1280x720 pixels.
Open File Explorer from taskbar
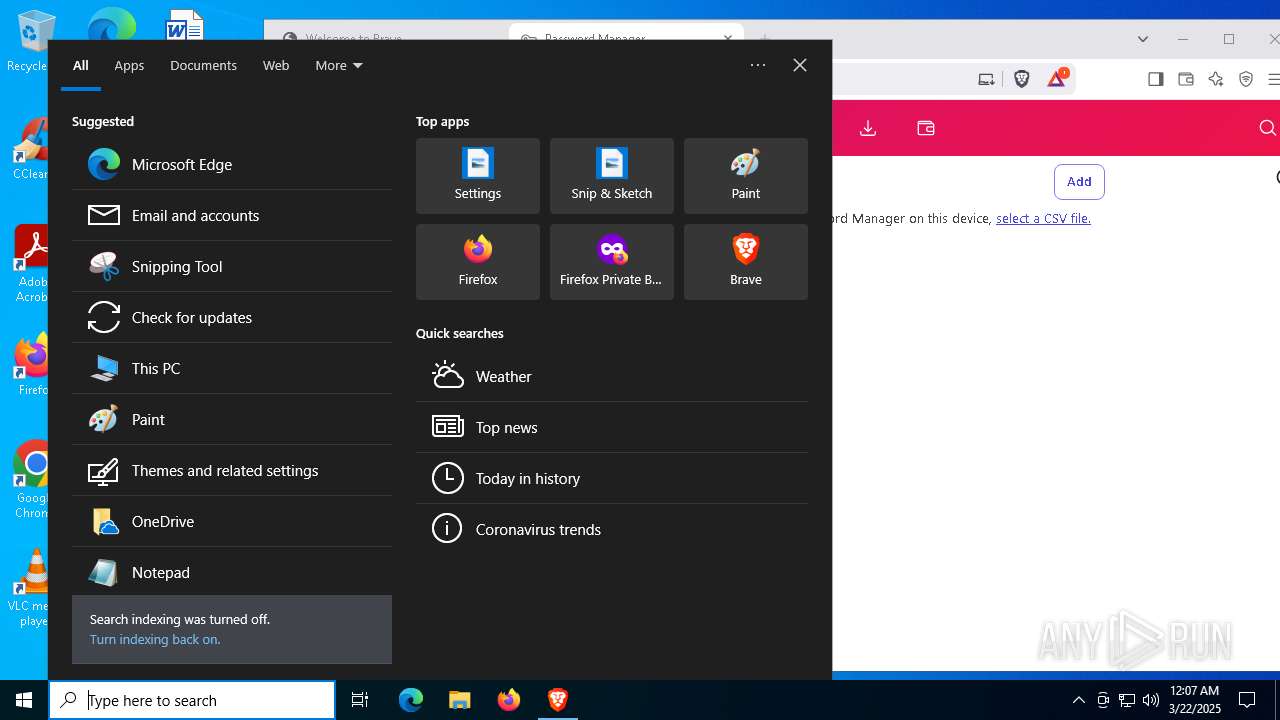tap(460, 700)
